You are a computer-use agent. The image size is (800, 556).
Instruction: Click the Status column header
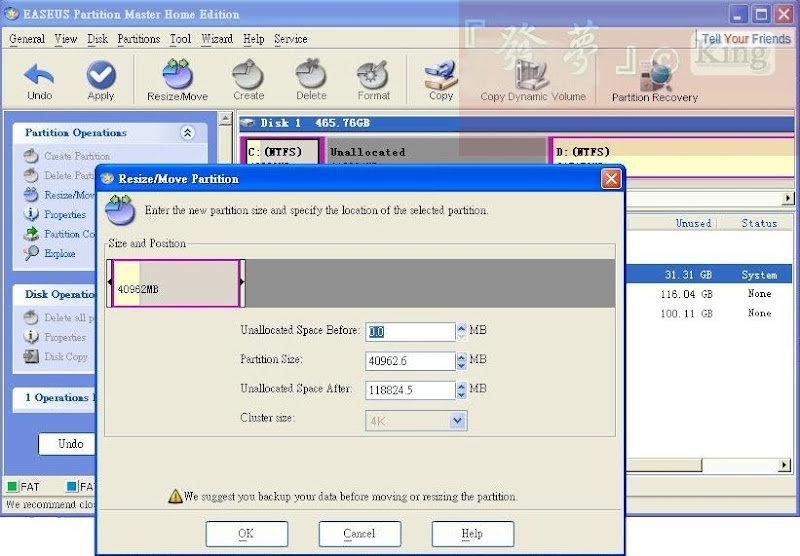point(759,223)
